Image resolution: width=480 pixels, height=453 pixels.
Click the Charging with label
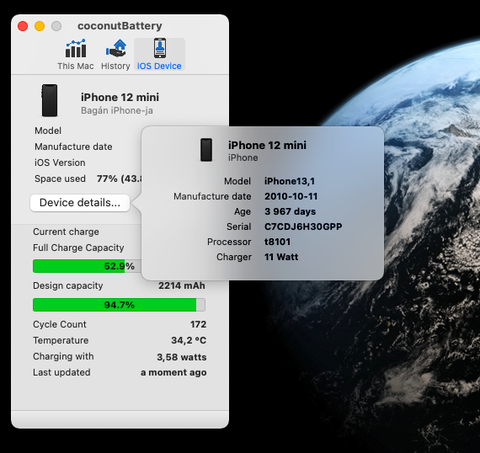click(x=63, y=356)
